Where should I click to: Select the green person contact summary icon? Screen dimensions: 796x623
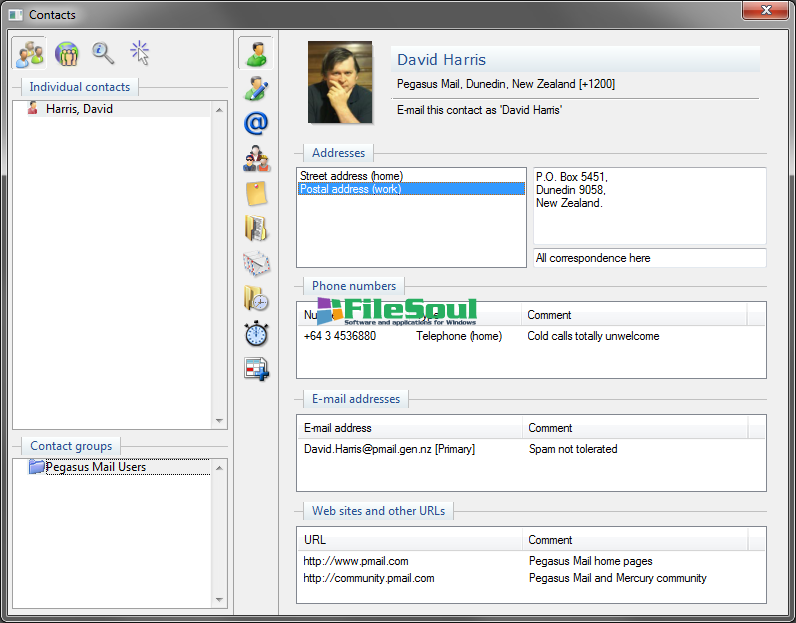pos(256,53)
